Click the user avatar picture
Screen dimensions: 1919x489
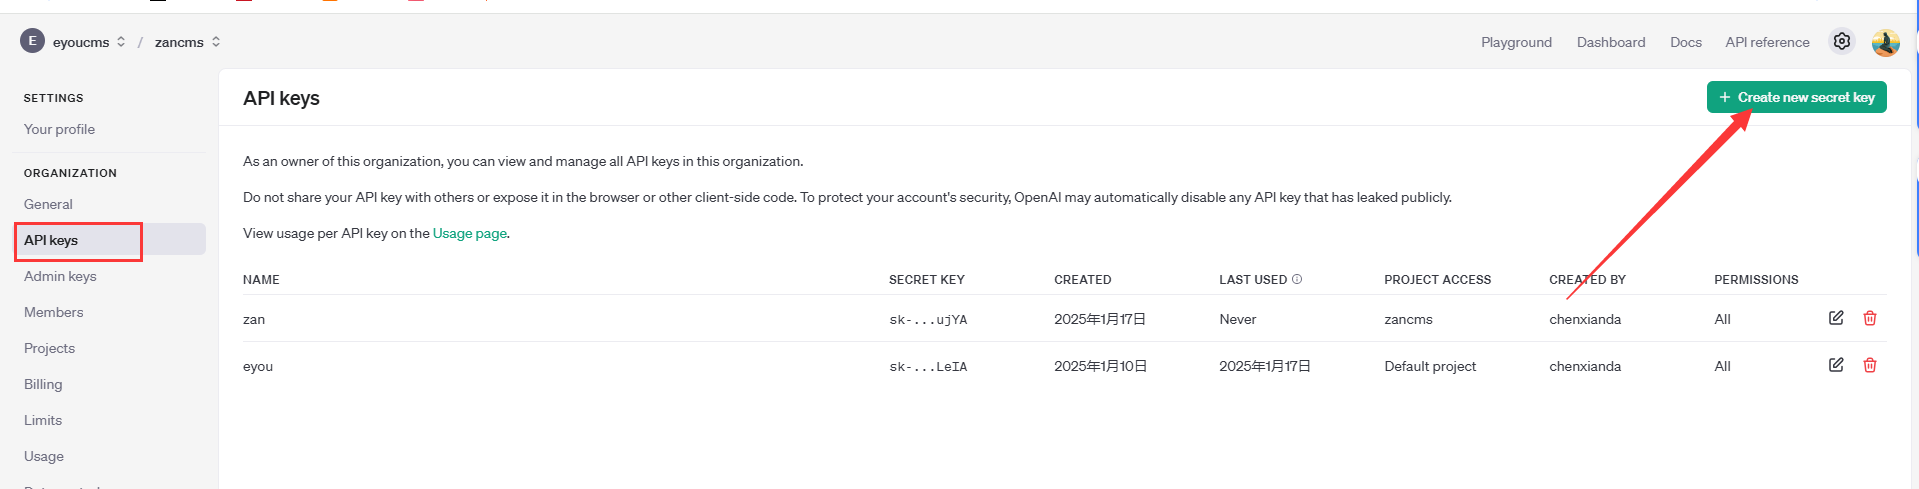1885,42
